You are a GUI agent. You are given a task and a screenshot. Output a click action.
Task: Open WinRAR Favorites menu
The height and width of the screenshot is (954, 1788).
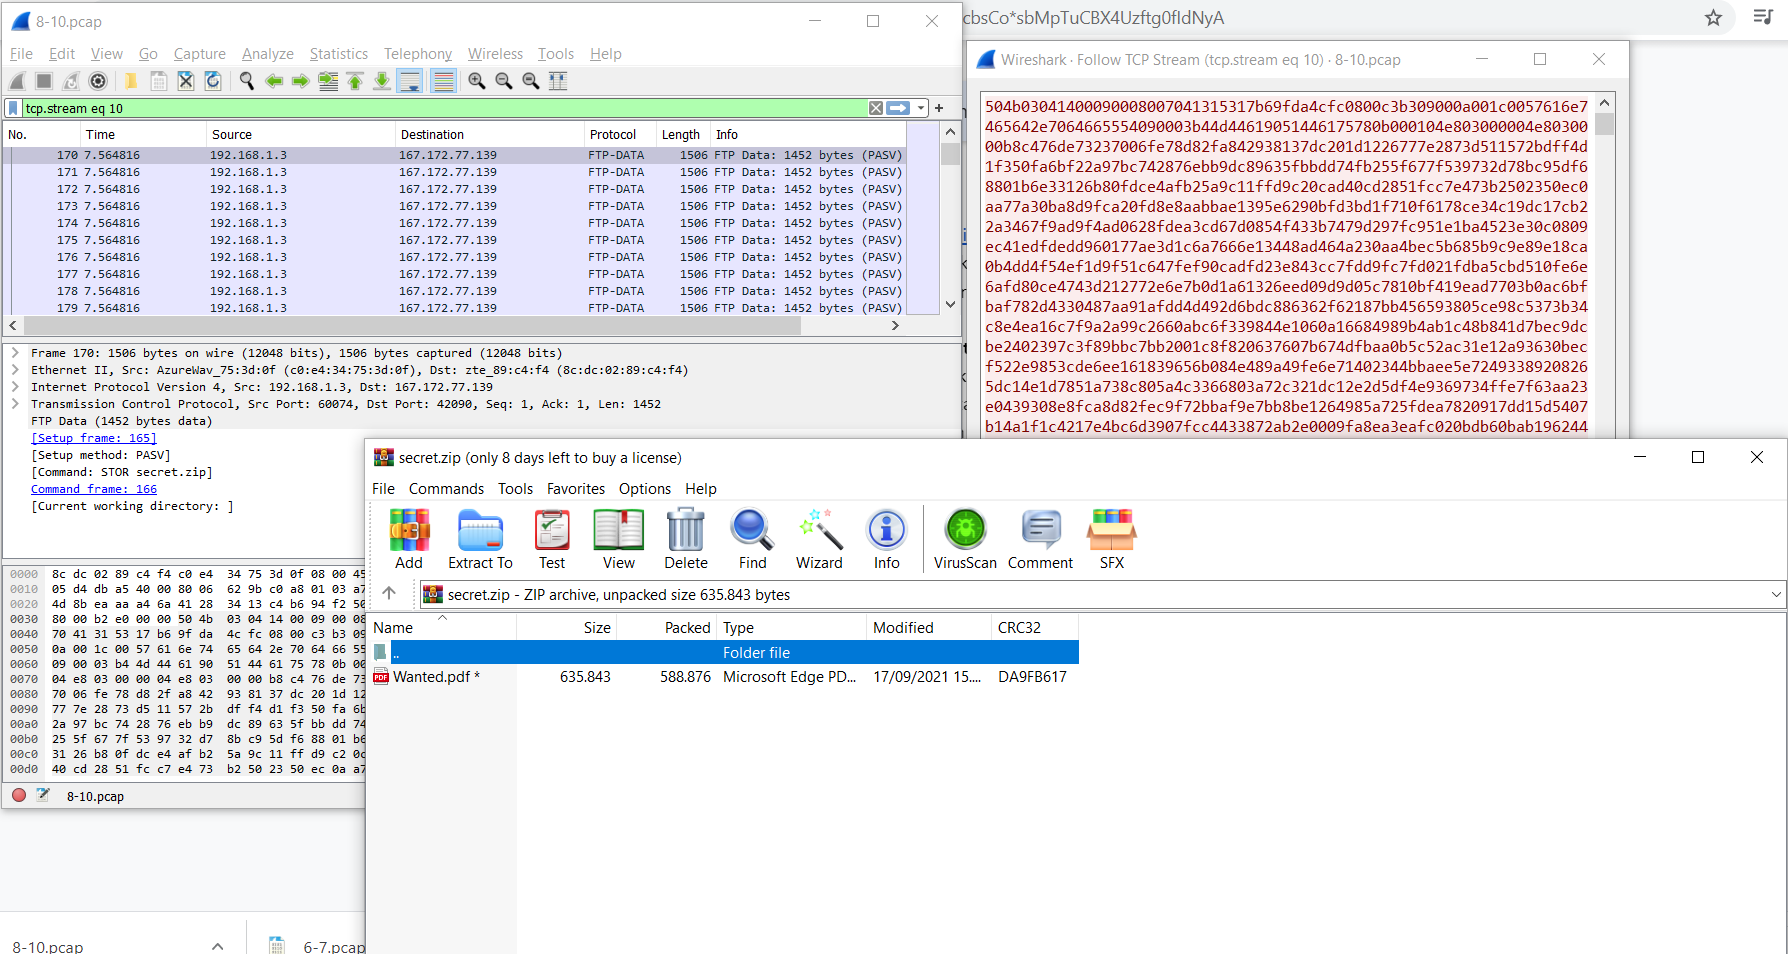pyautogui.click(x=576, y=489)
